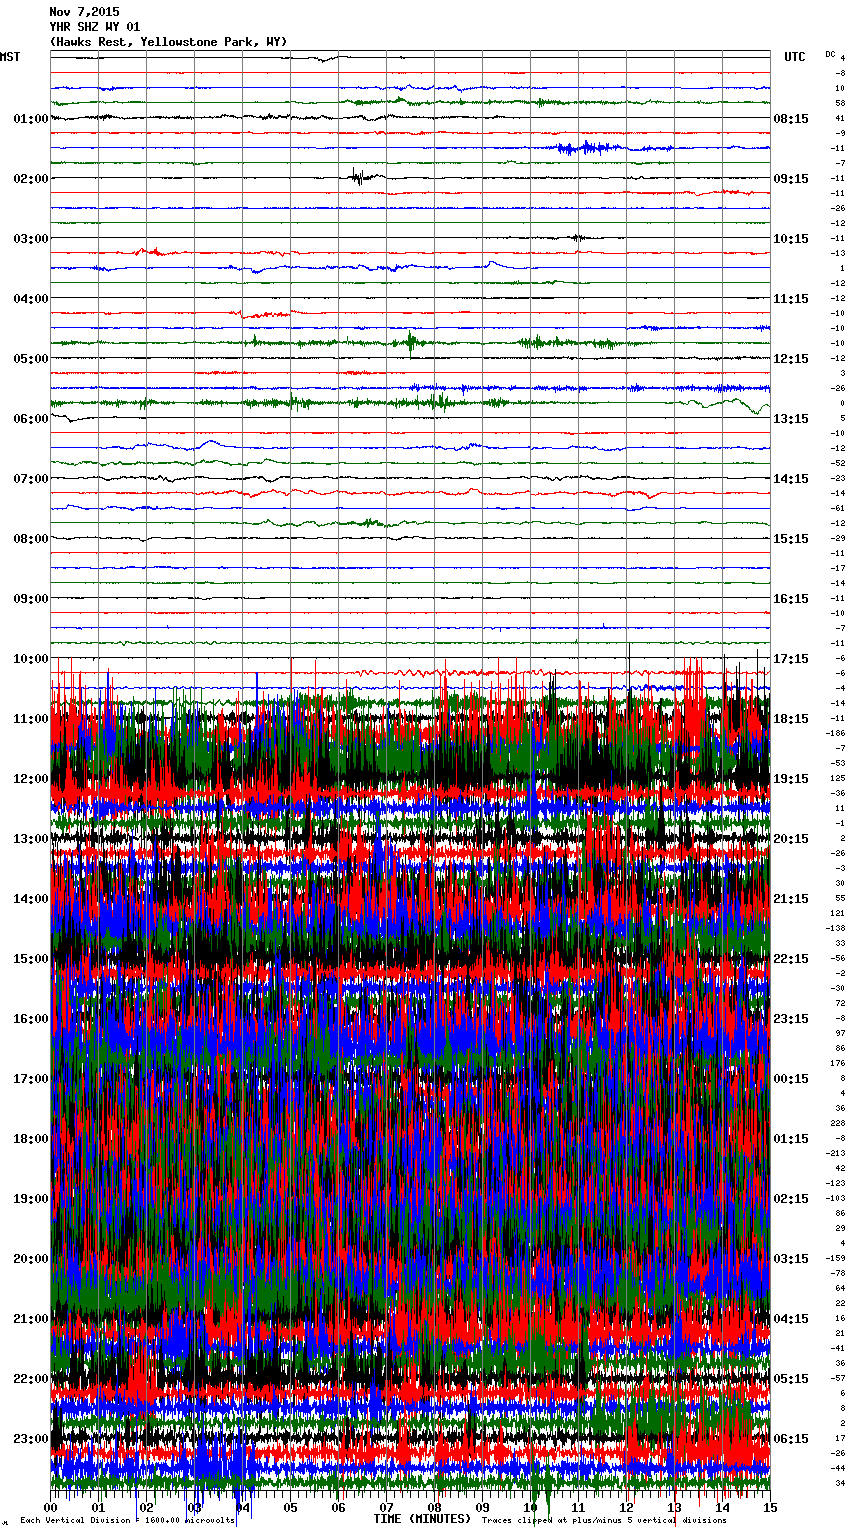Select the '16:00' MST time label

[31, 1019]
